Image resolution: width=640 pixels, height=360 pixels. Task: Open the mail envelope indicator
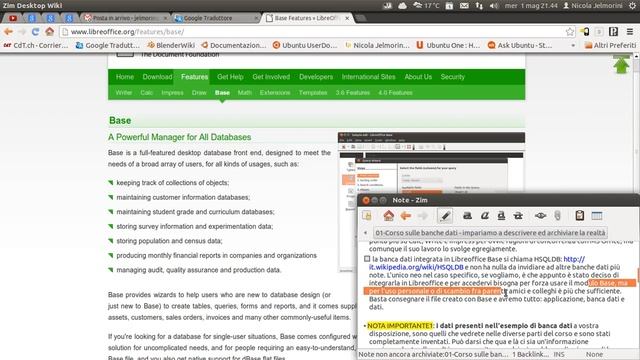[464, 6]
